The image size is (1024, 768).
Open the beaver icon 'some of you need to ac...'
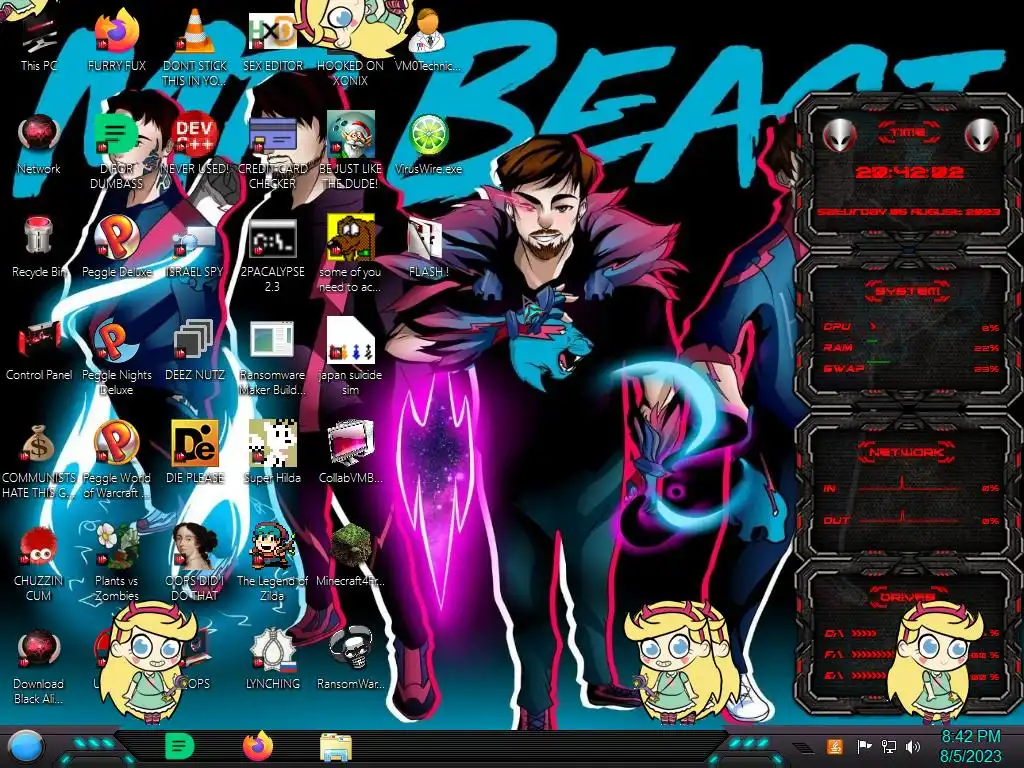[x=350, y=255]
